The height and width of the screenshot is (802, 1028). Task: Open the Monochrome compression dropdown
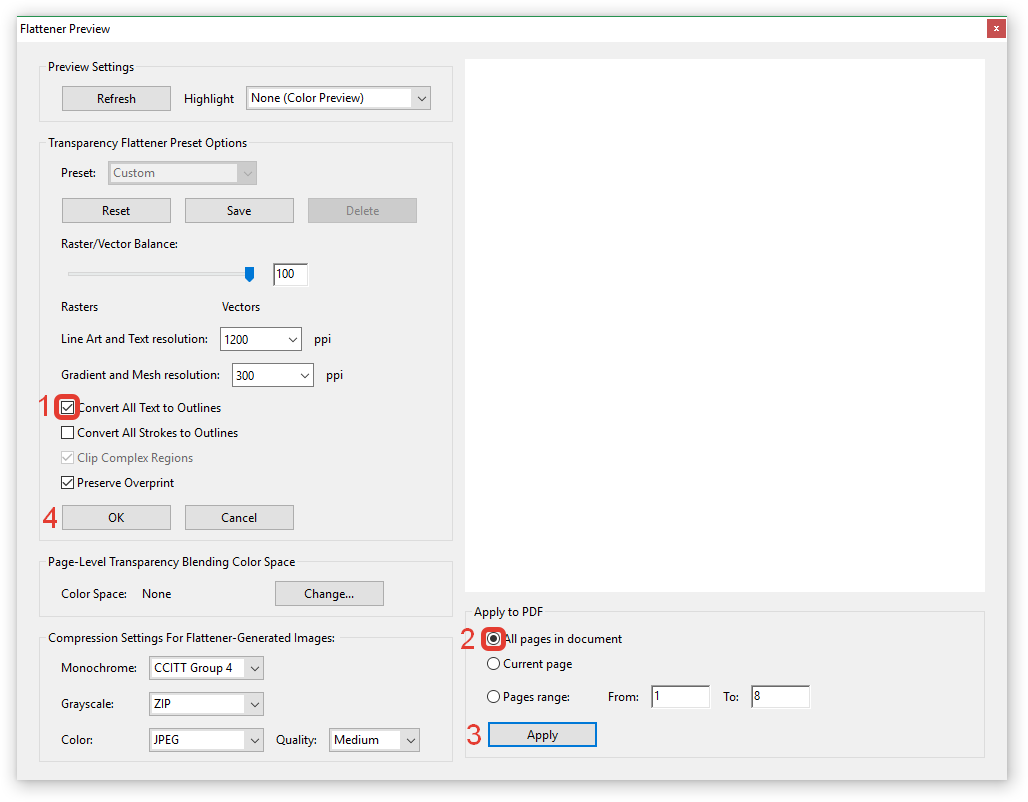click(x=206, y=668)
